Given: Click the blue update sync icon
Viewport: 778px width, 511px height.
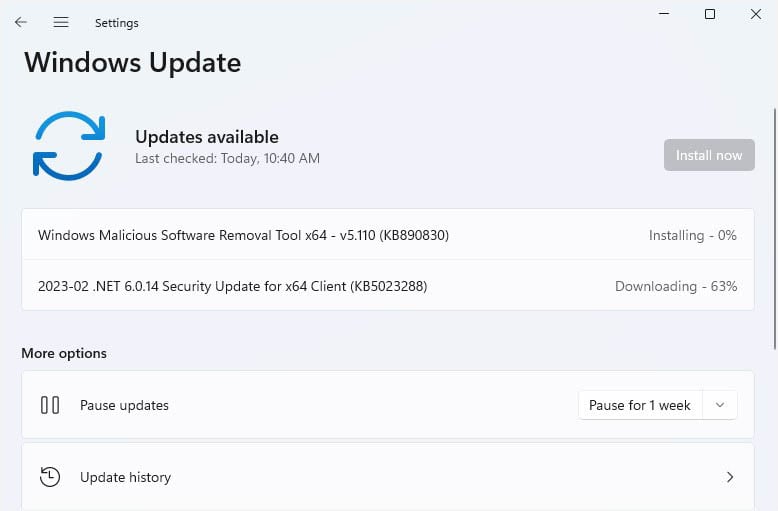Looking at the screenshot, I should tap(69, 146).
